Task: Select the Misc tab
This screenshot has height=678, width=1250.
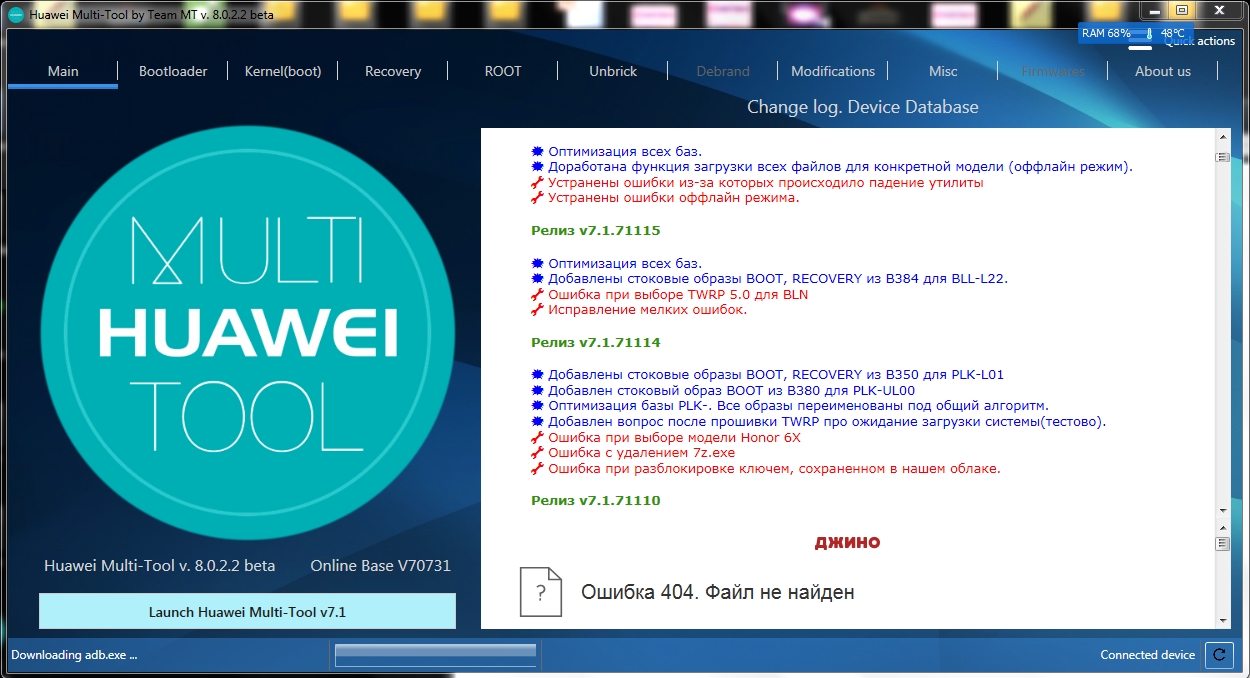Action: (943, 71)
